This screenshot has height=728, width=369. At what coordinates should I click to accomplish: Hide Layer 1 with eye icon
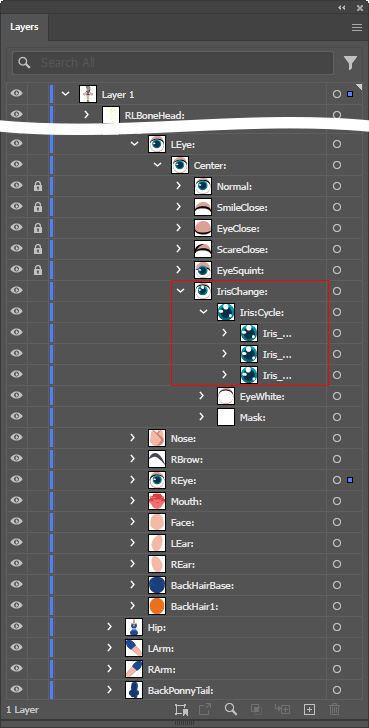pos(17,94)
